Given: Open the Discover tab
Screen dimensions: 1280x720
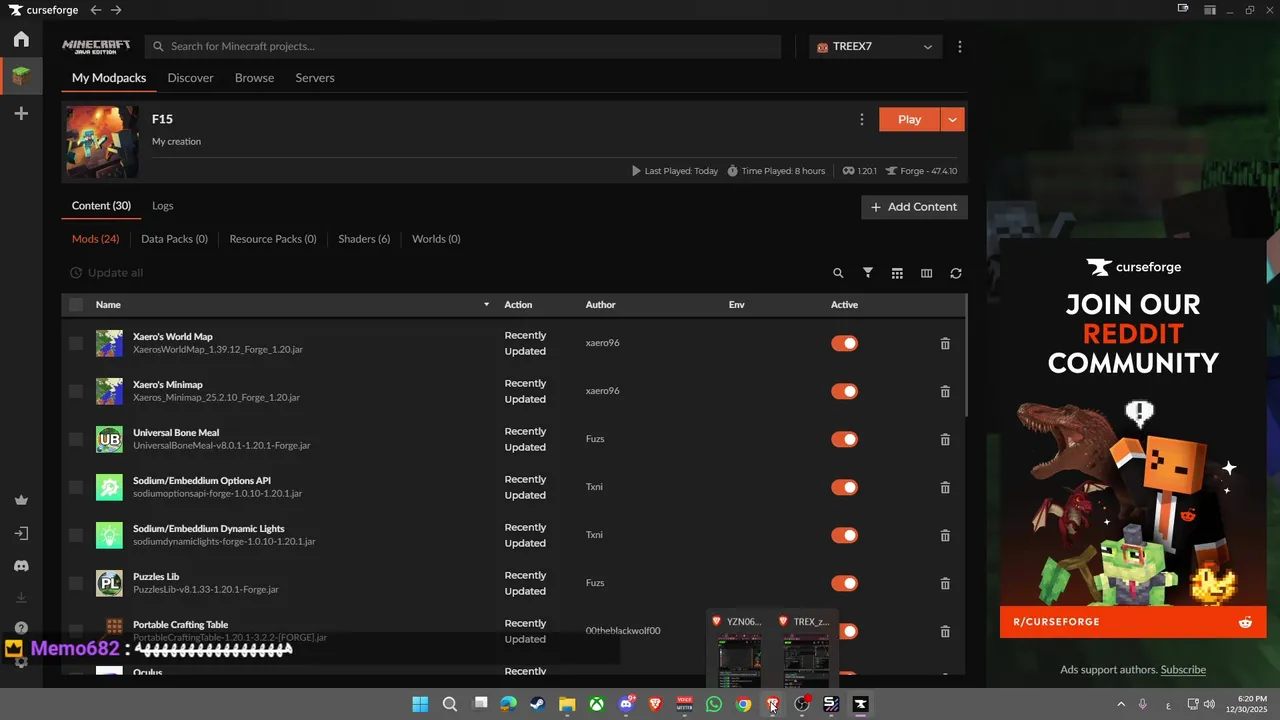Looking at the screenshot, I should 190,78.
